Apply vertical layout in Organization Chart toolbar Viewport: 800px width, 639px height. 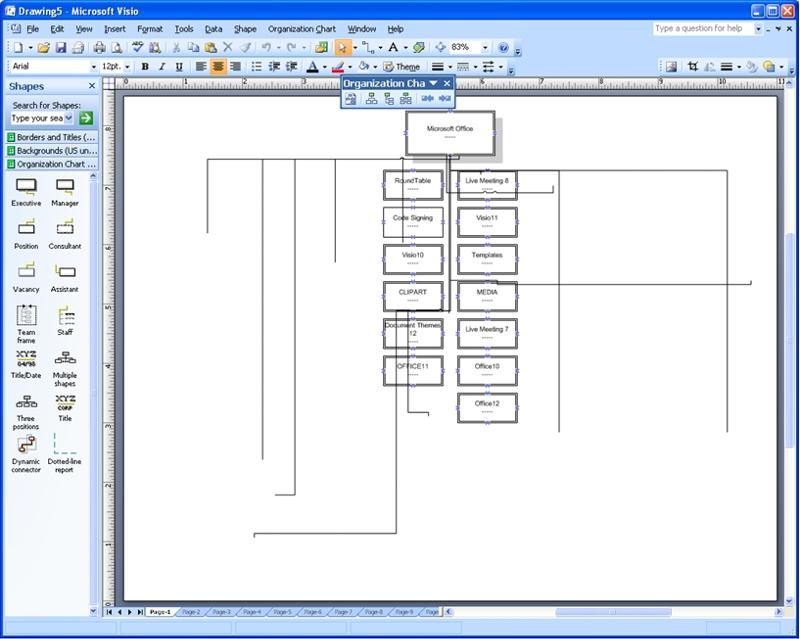[389, 99]
